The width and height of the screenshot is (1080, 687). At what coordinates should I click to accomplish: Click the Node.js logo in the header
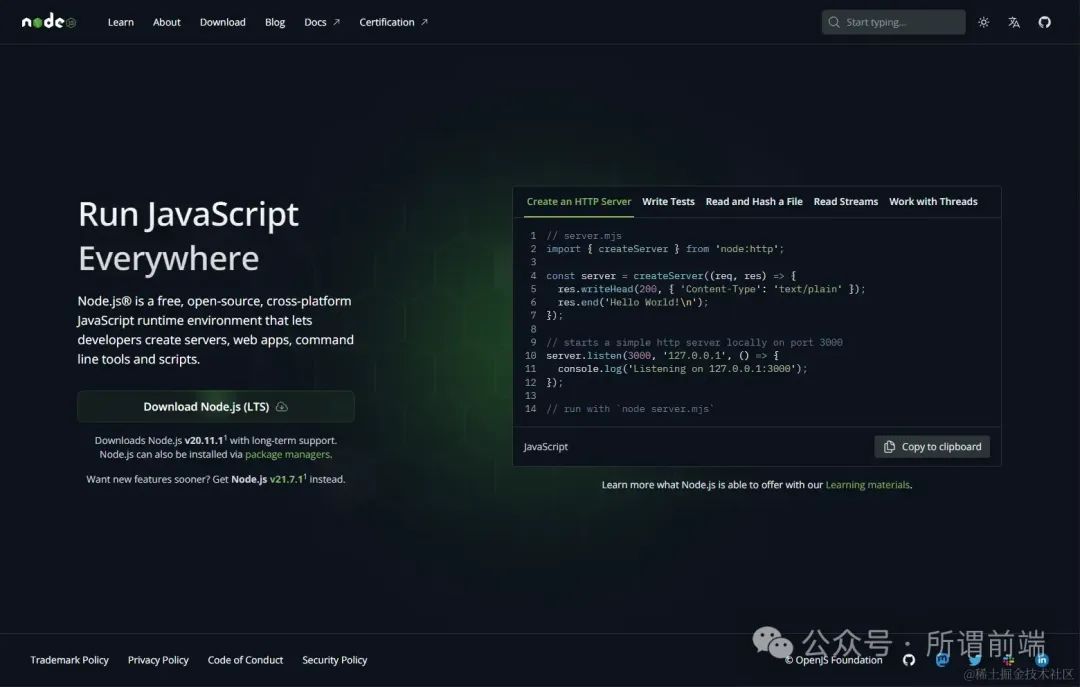click(49, 22)
